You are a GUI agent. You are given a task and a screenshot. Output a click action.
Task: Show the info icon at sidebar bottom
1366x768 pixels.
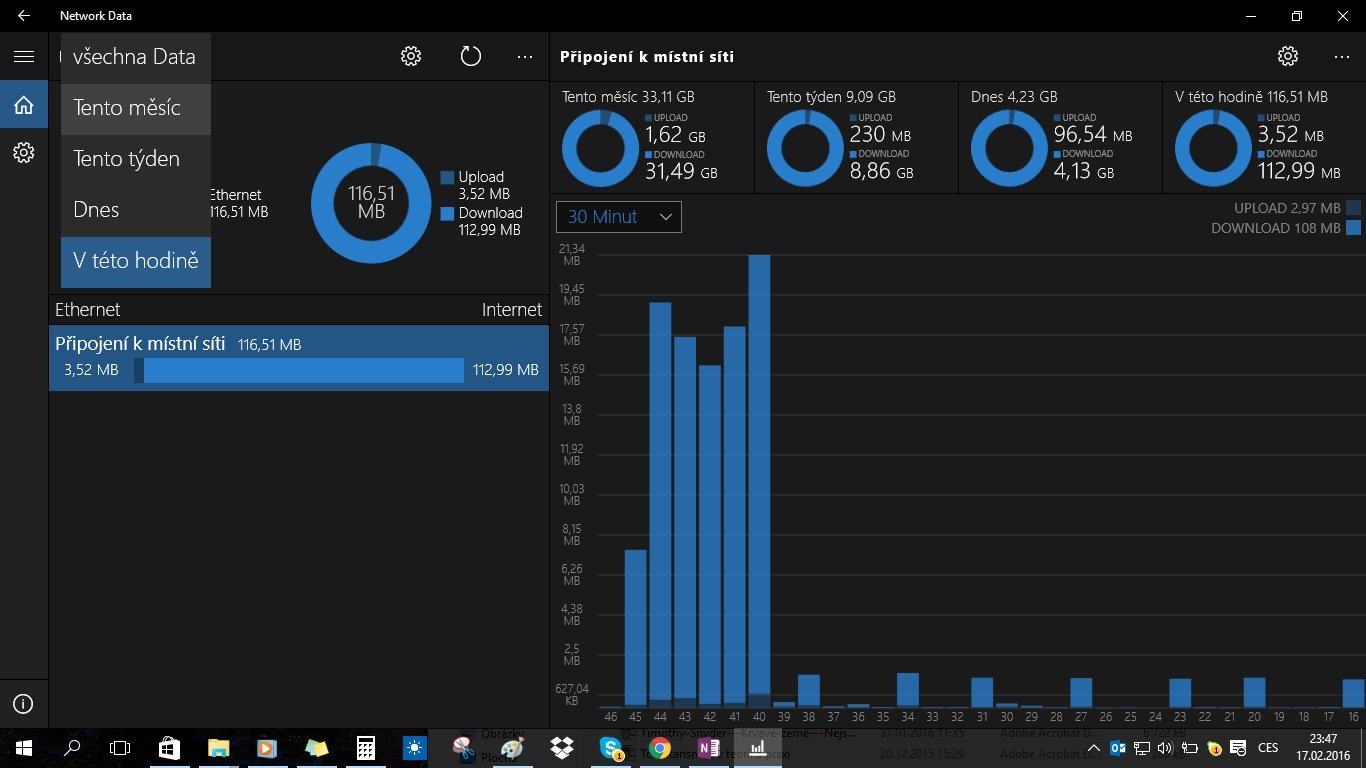24,704
